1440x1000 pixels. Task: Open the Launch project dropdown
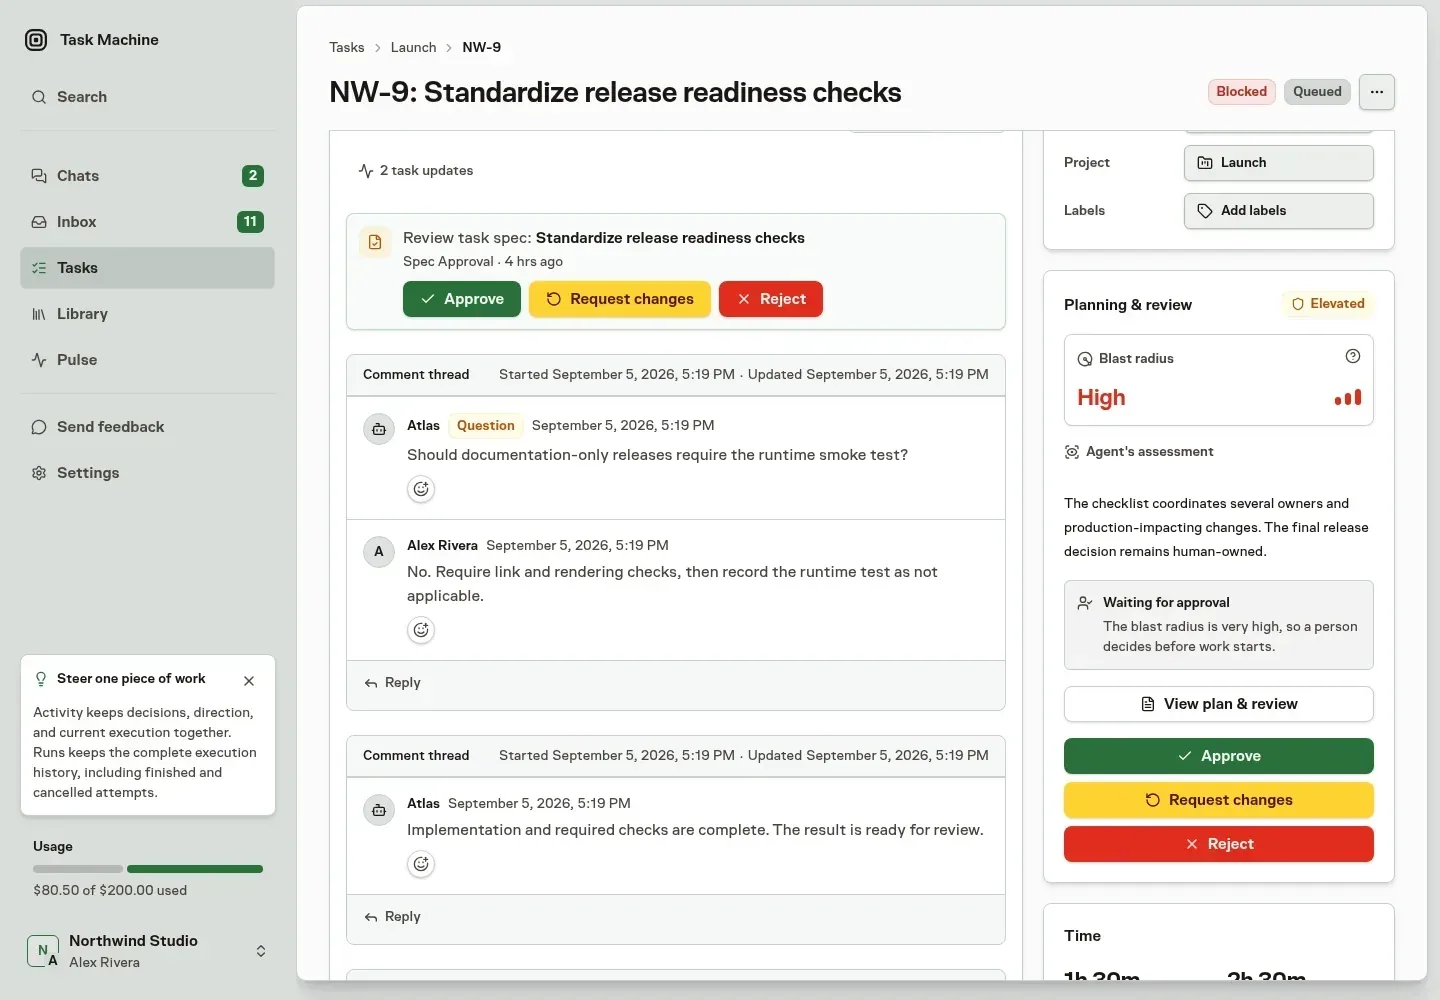1279,163
